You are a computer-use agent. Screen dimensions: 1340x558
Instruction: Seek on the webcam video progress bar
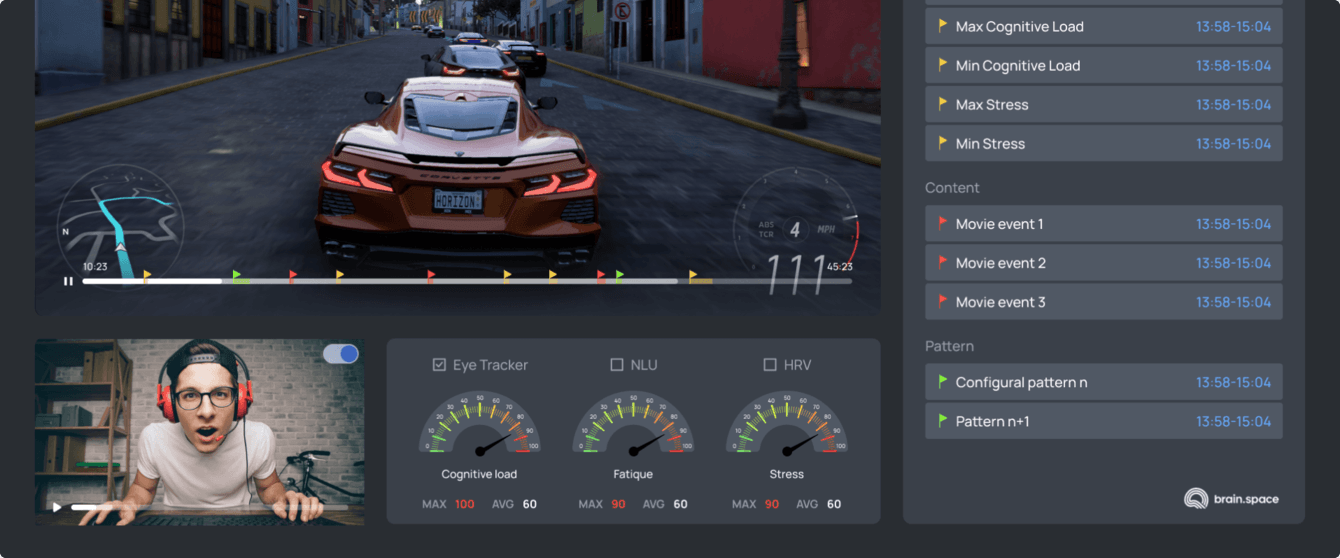tap(209, 508)
